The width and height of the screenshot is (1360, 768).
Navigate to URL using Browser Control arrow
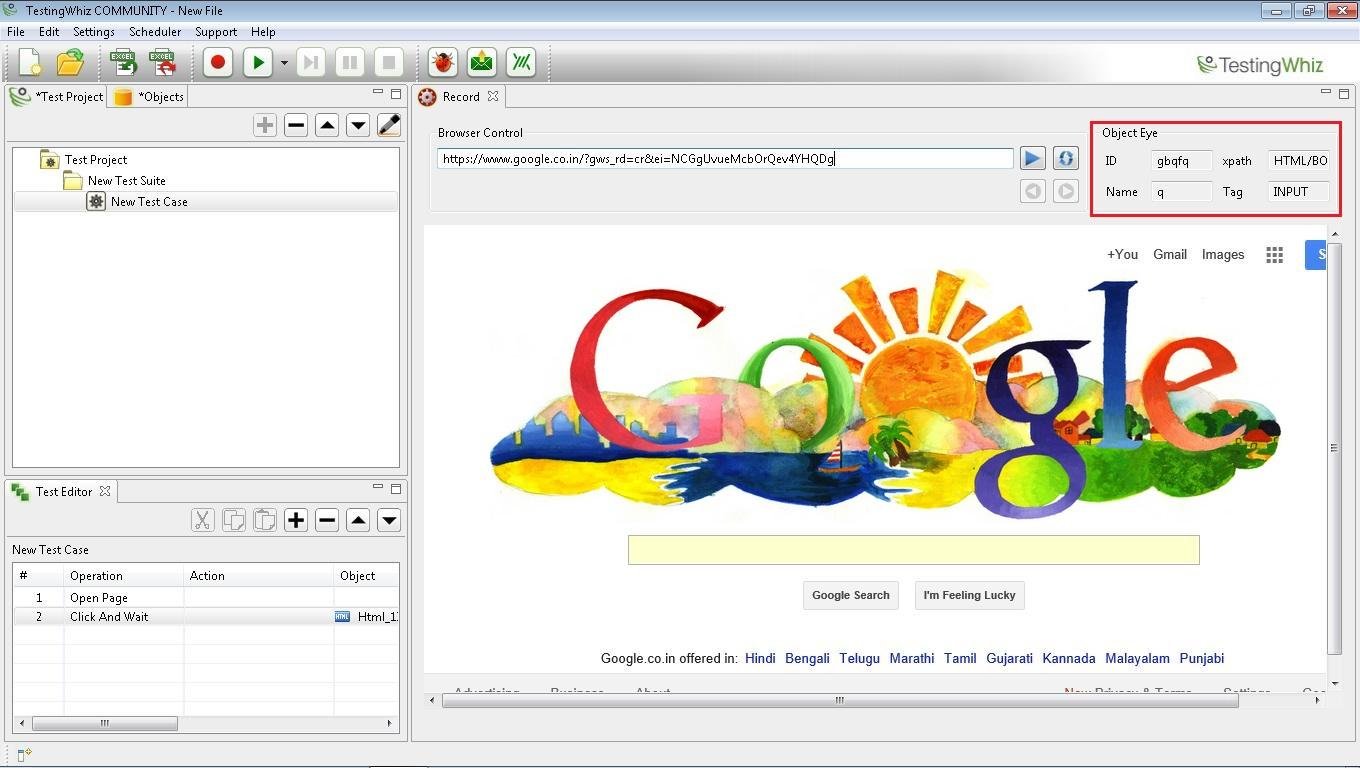click(x=1031, y=158)
